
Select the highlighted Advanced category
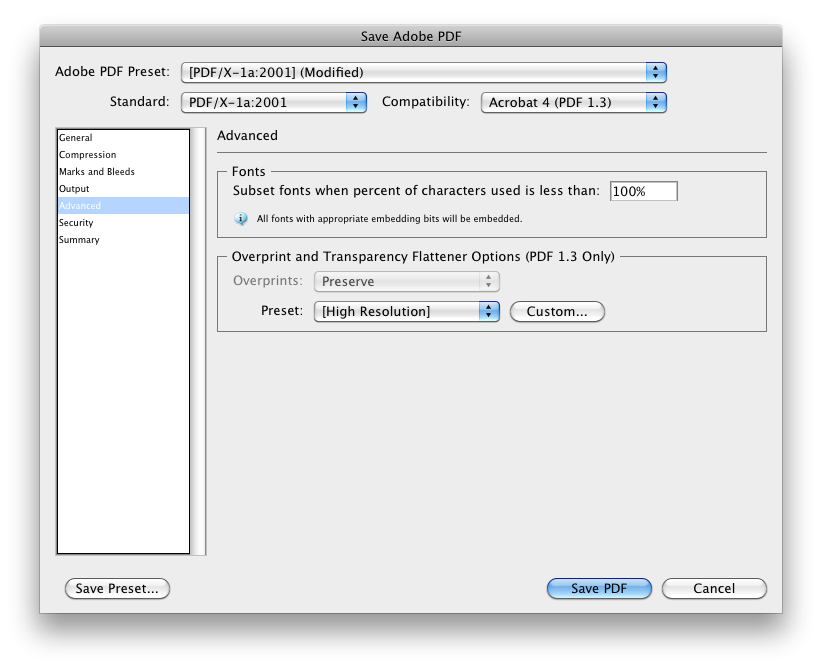click(x=123, y=206)
